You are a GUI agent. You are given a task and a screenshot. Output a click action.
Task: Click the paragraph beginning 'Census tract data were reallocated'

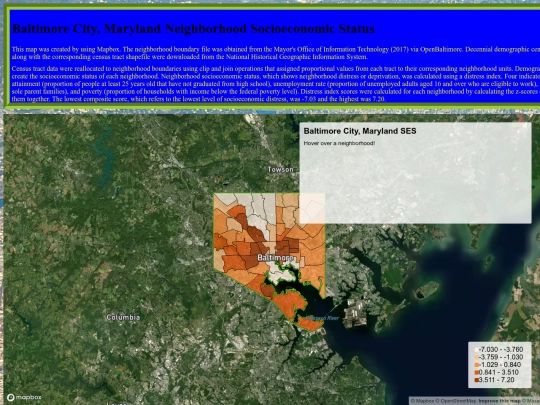tap(276, 84)
